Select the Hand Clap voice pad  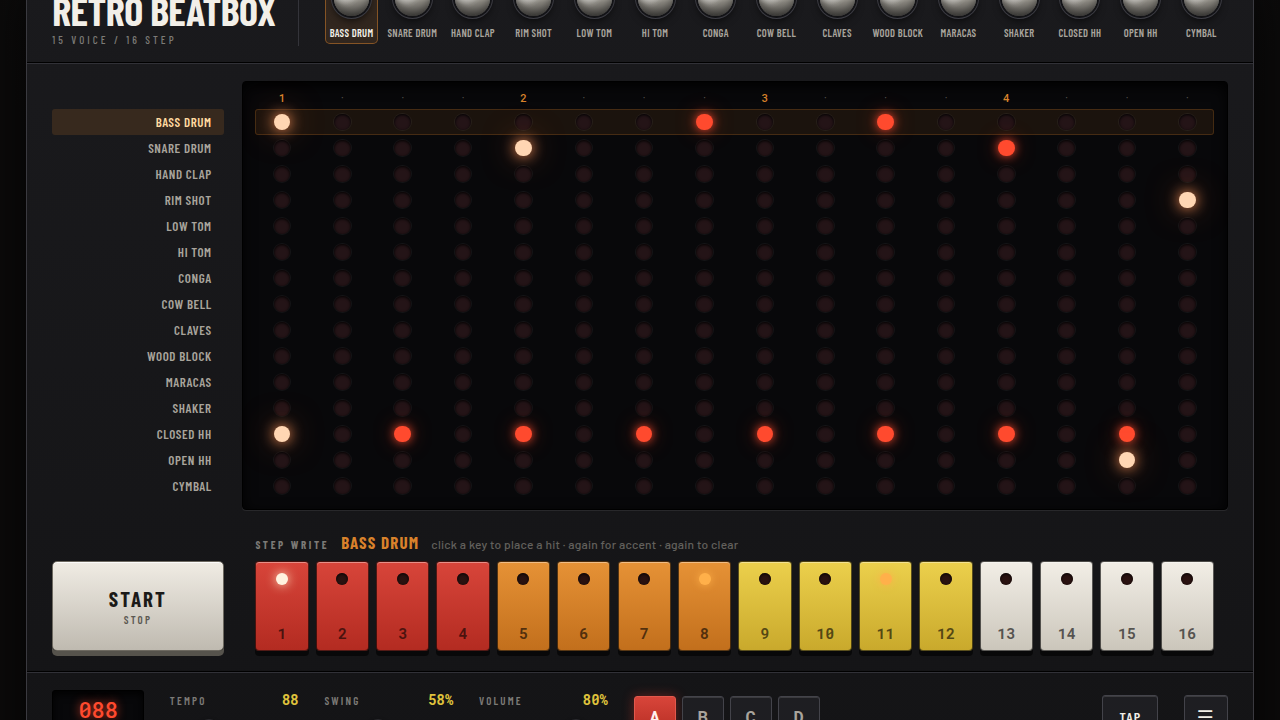[x=473, y=20]
